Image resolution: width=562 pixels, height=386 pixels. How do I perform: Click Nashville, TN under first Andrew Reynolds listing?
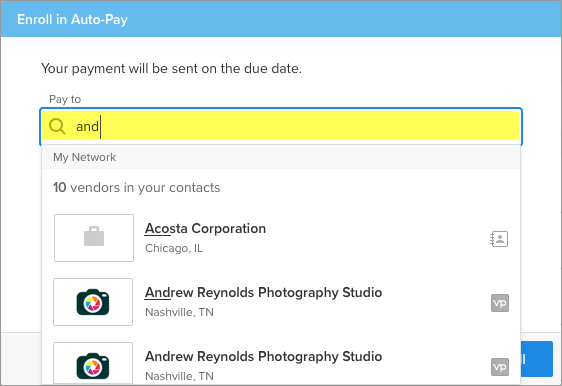(x=179, y=313)
